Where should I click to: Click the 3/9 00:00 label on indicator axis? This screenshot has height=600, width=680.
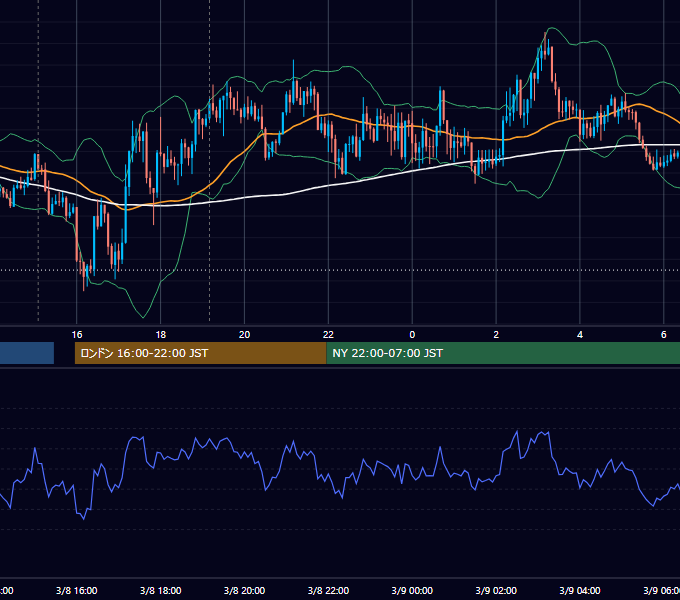pyautogui.click(x=412, y=590)
